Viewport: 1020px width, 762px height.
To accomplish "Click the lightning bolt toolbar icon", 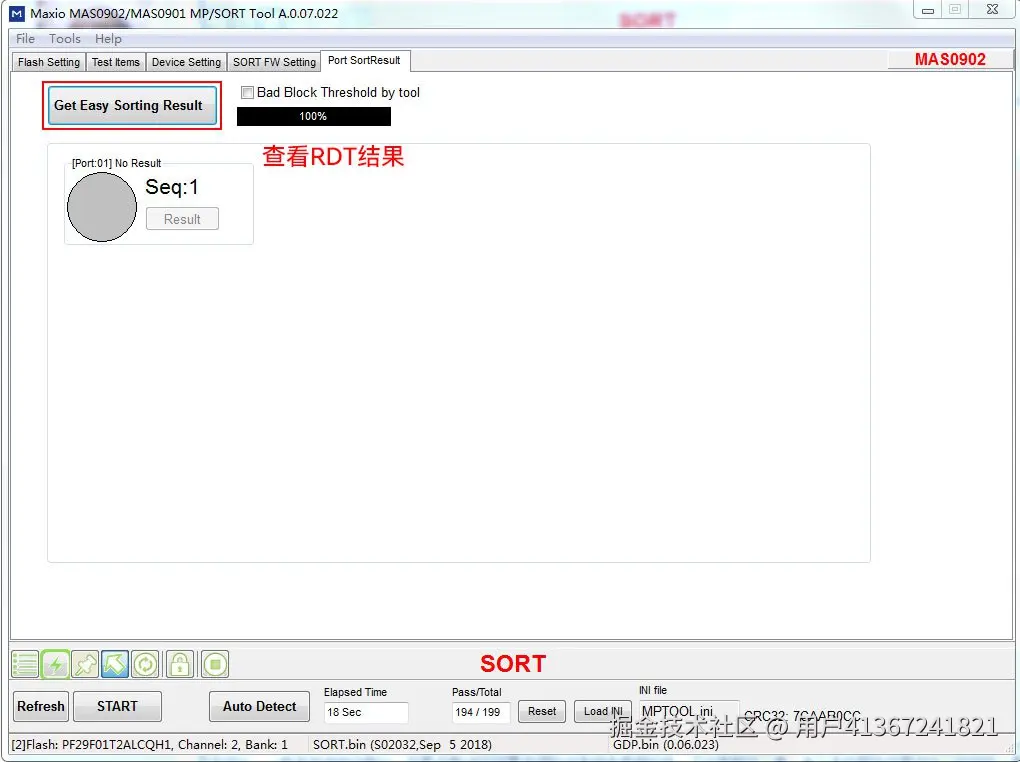I will tap(55, 664).
